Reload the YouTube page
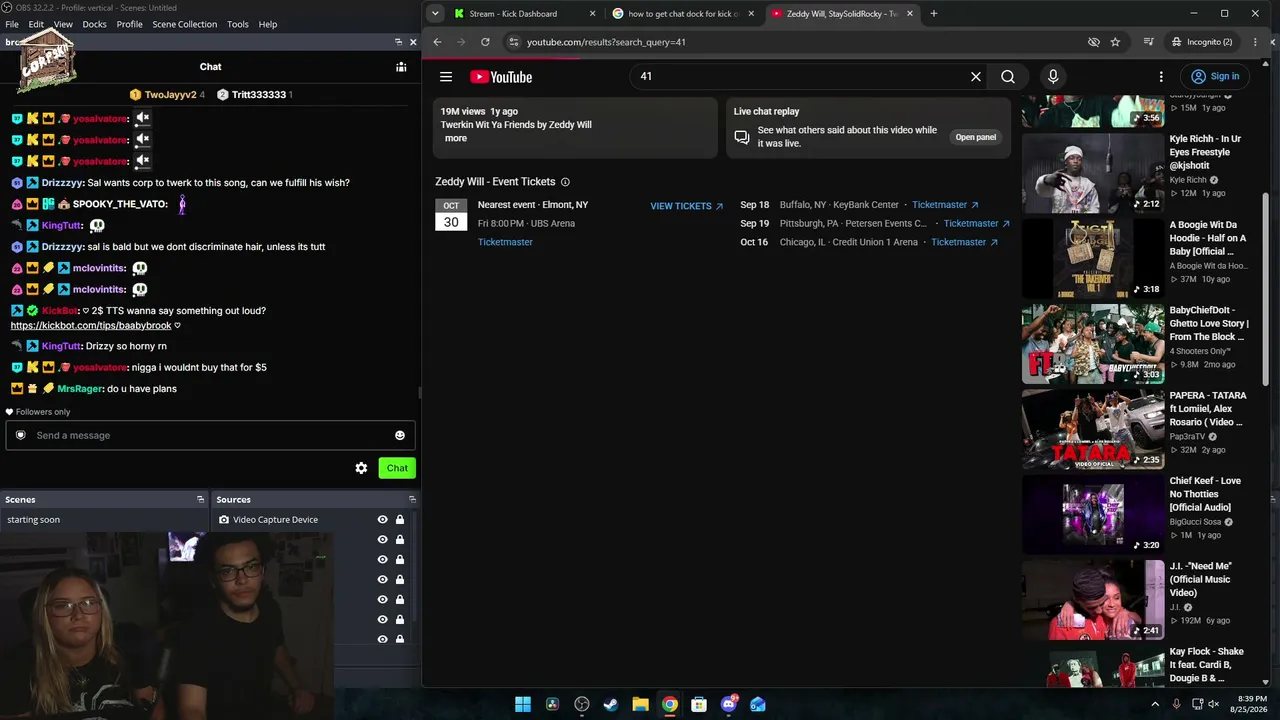1280x720 pixels. point(485,42)
